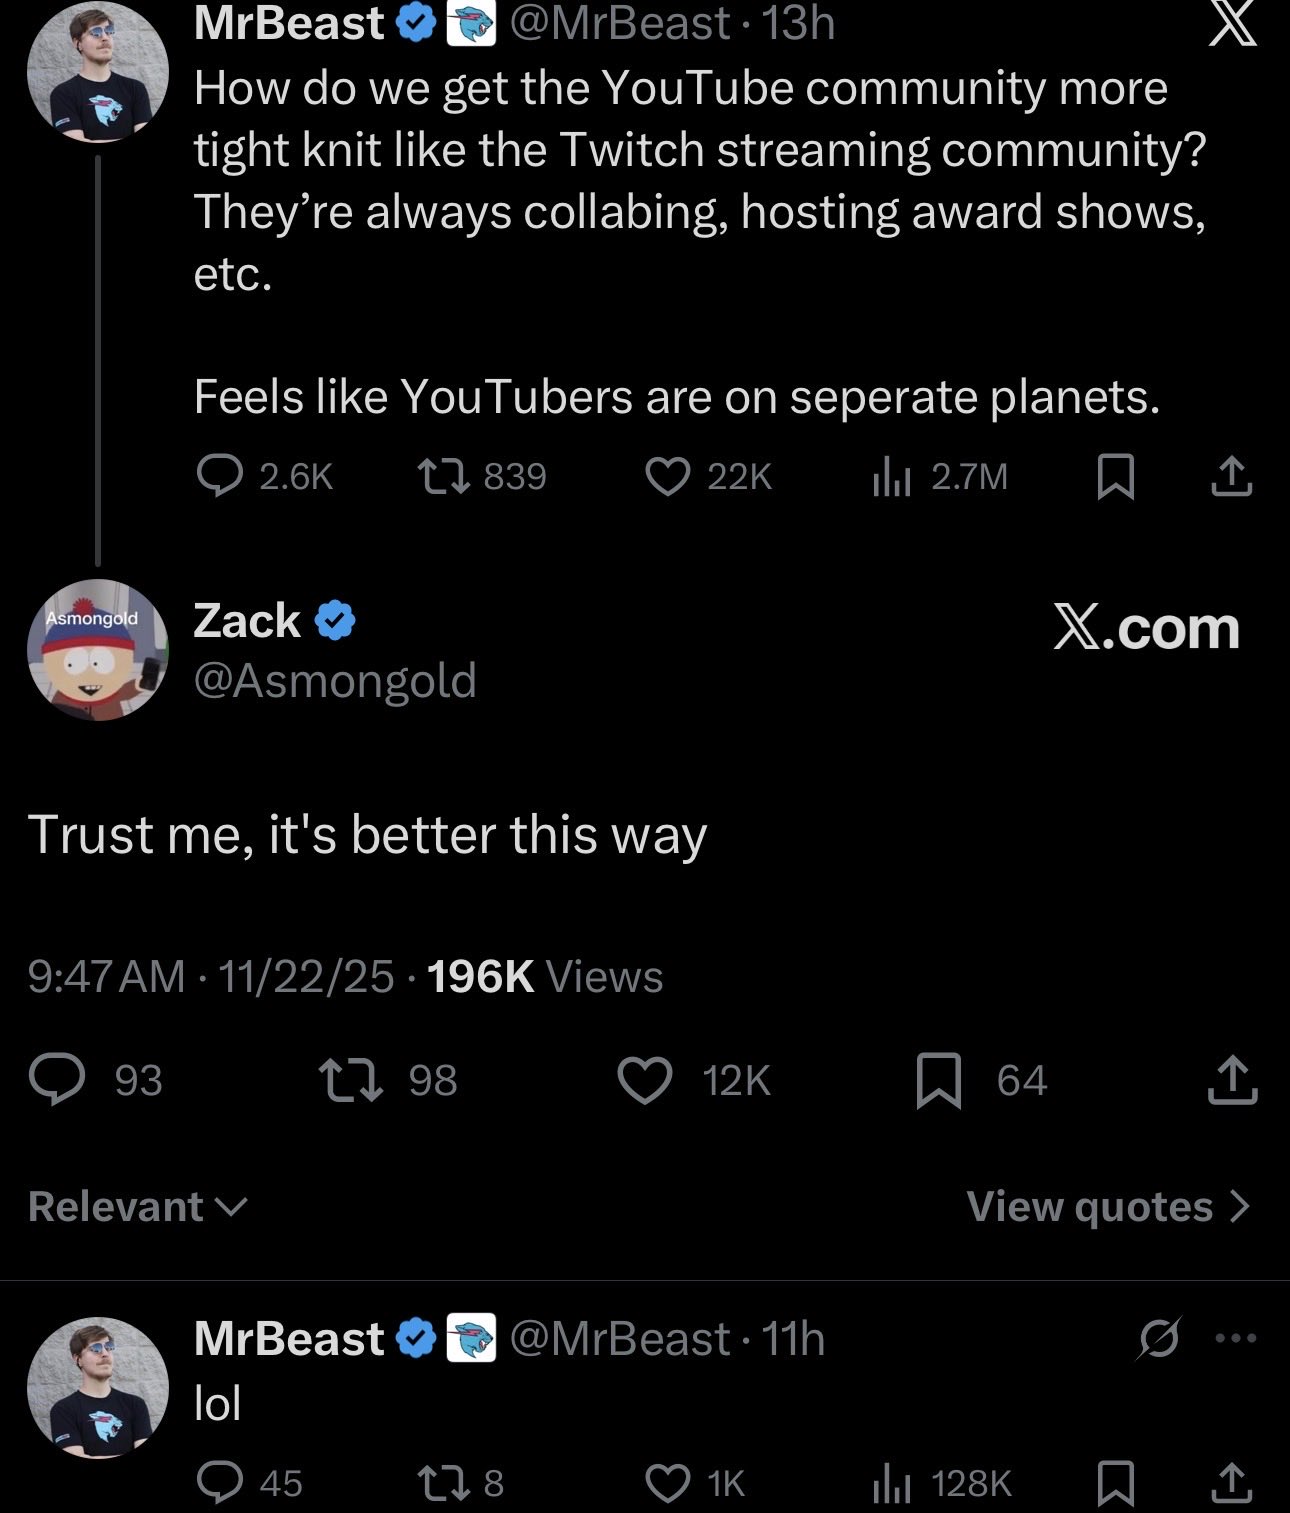Reply to MrBeast's original tweet
Image resolution: width=1290 pixels, height=1513 pixels.
tap(219, 477)
